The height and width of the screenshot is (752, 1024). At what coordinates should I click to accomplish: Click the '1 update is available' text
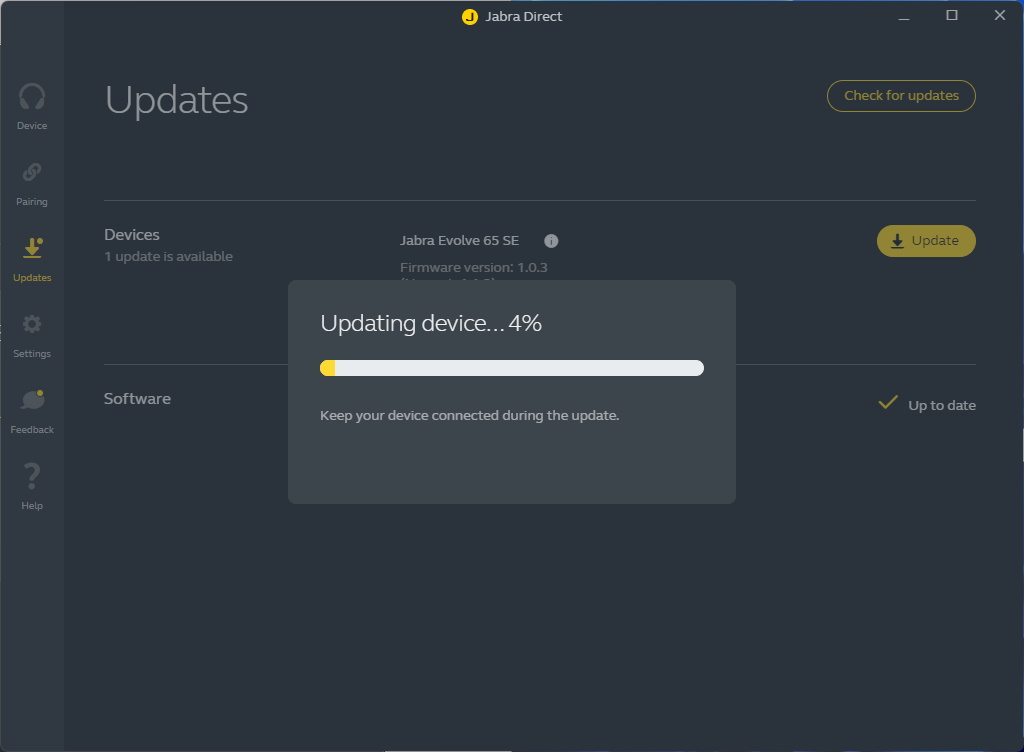168,257
